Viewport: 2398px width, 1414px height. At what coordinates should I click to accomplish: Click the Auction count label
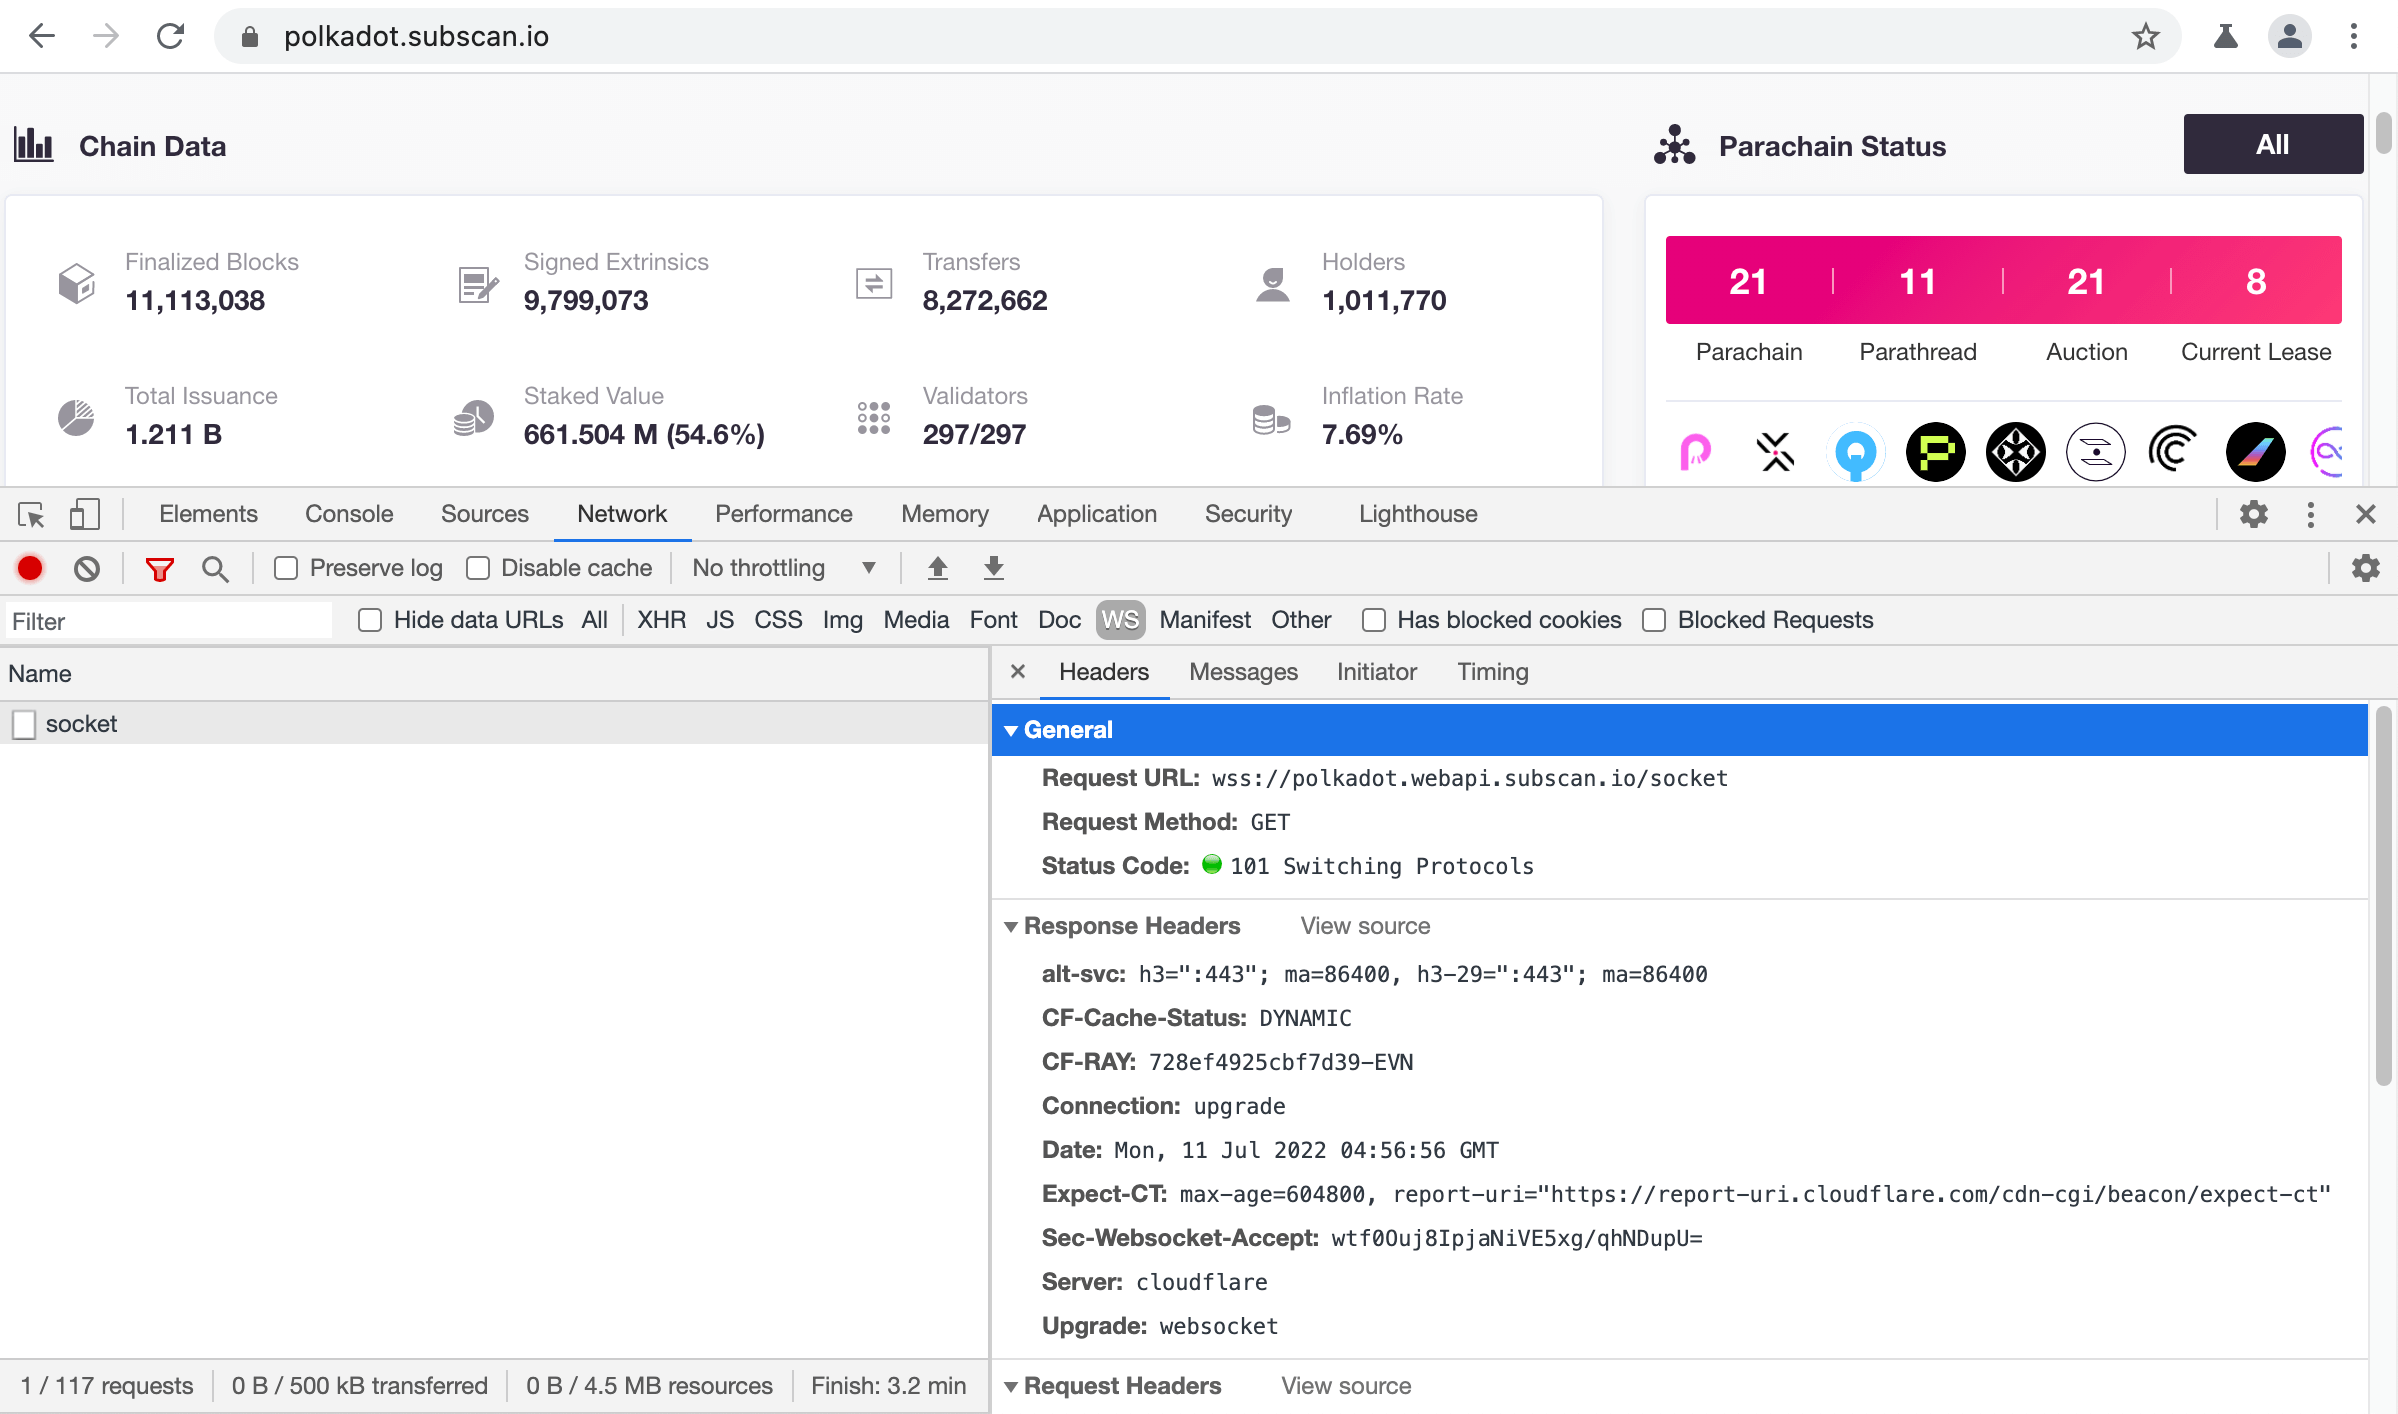[x=2086, y=352]
